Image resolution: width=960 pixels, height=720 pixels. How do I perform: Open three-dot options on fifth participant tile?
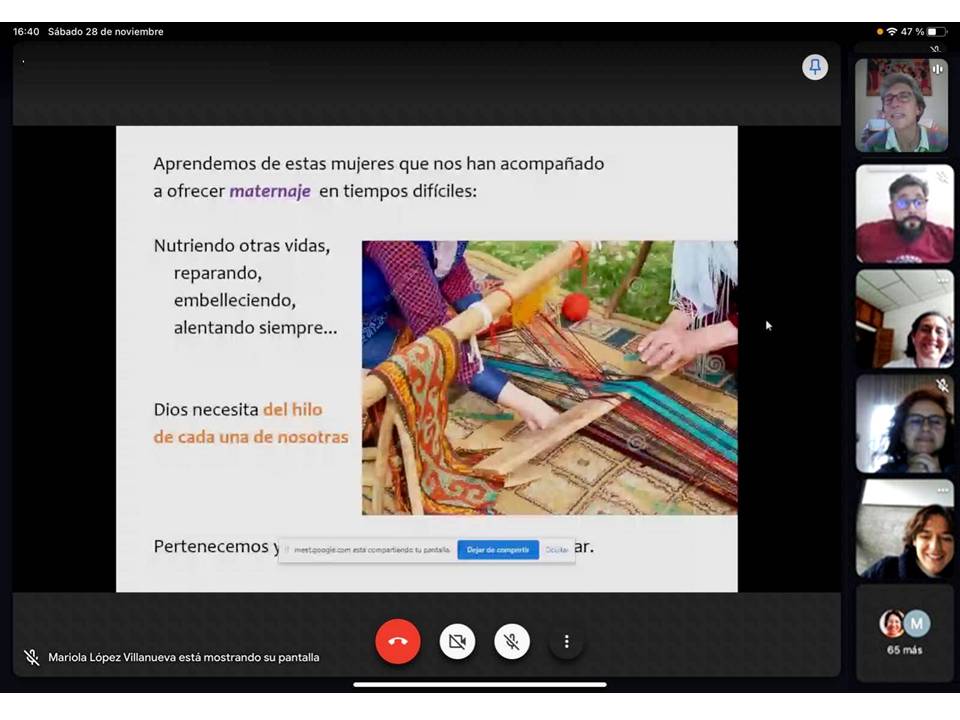(942, 490)
